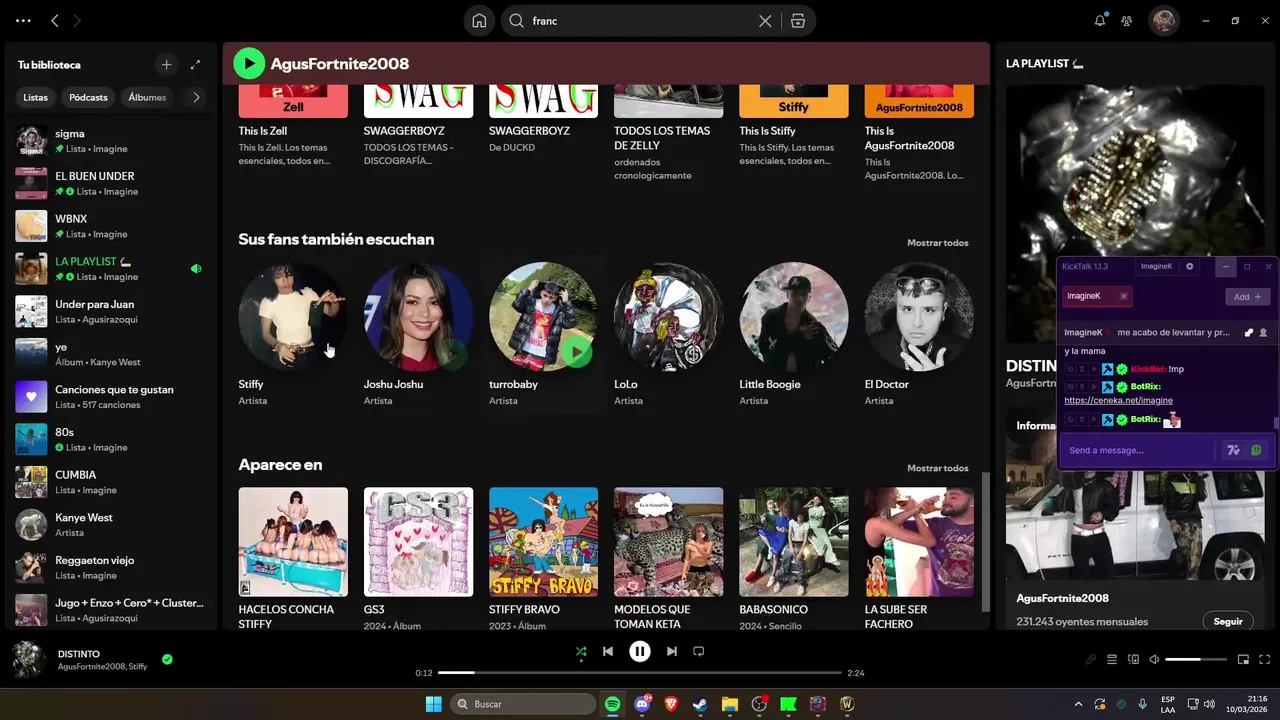Open Under para Juan playlist
Screen dimensions: 1280x720
(x=110, y=311)
